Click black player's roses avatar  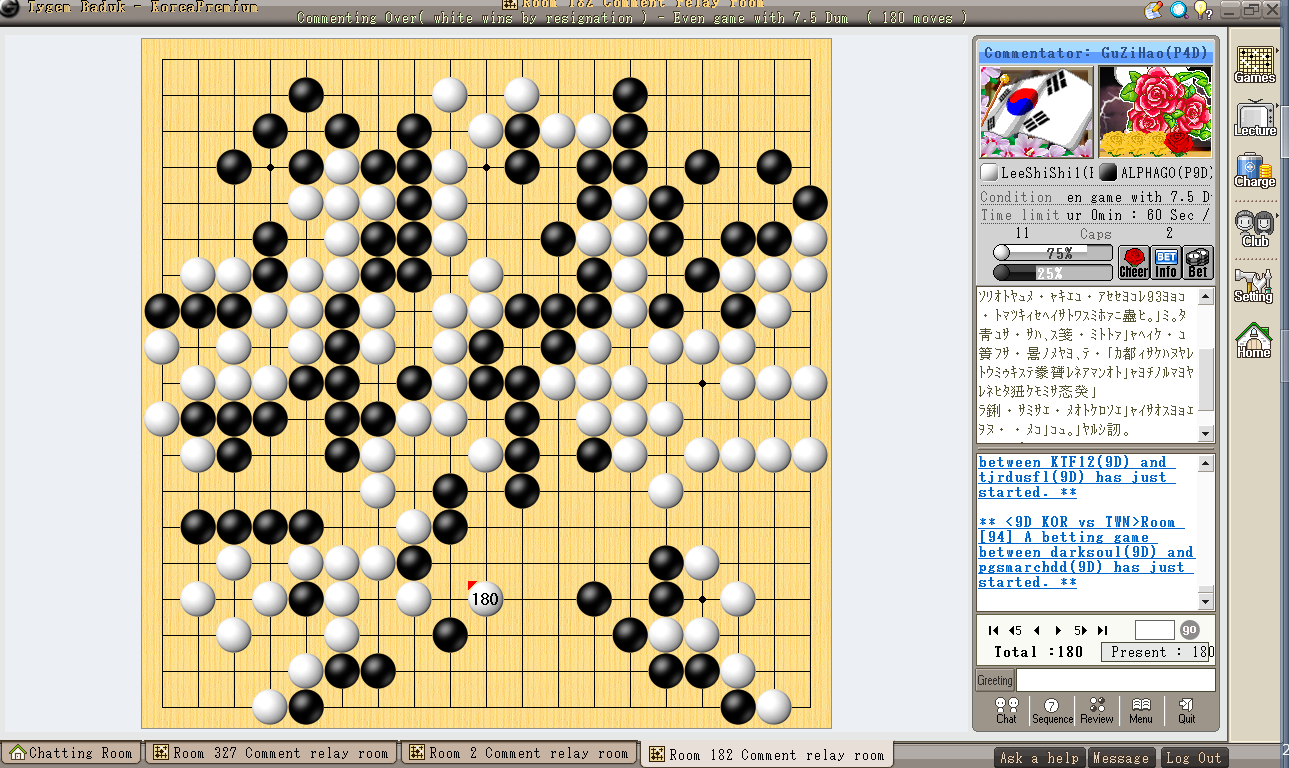coord(1155,112)
